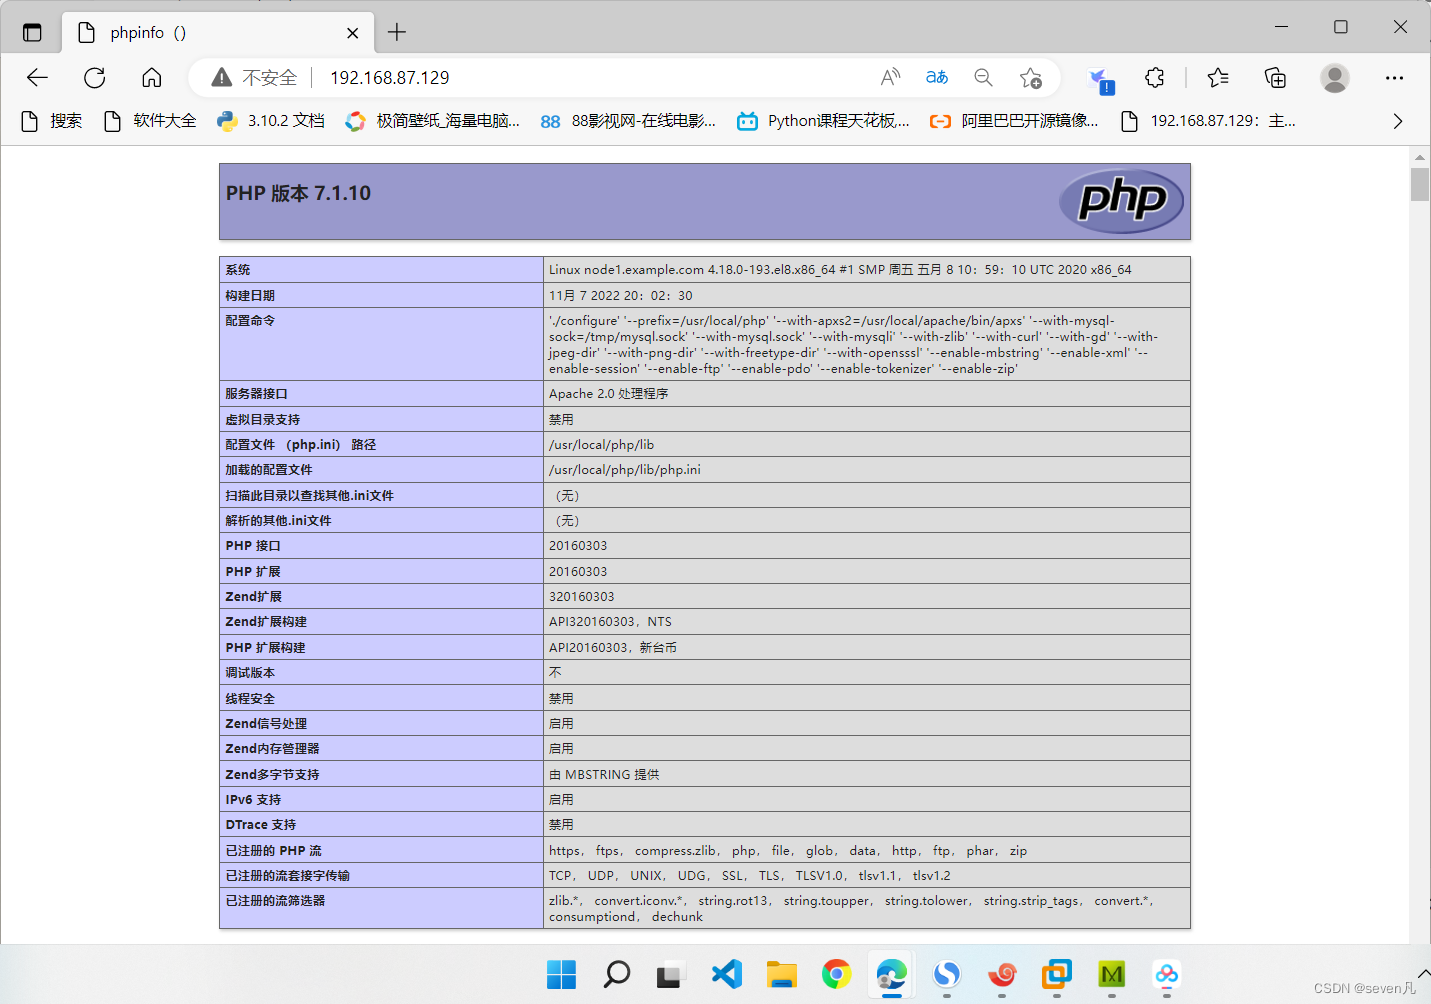This screenshot has width=1431, height=1004.
Task: Open VMware Workstation from taskbar
Action: pos(1057,974)
